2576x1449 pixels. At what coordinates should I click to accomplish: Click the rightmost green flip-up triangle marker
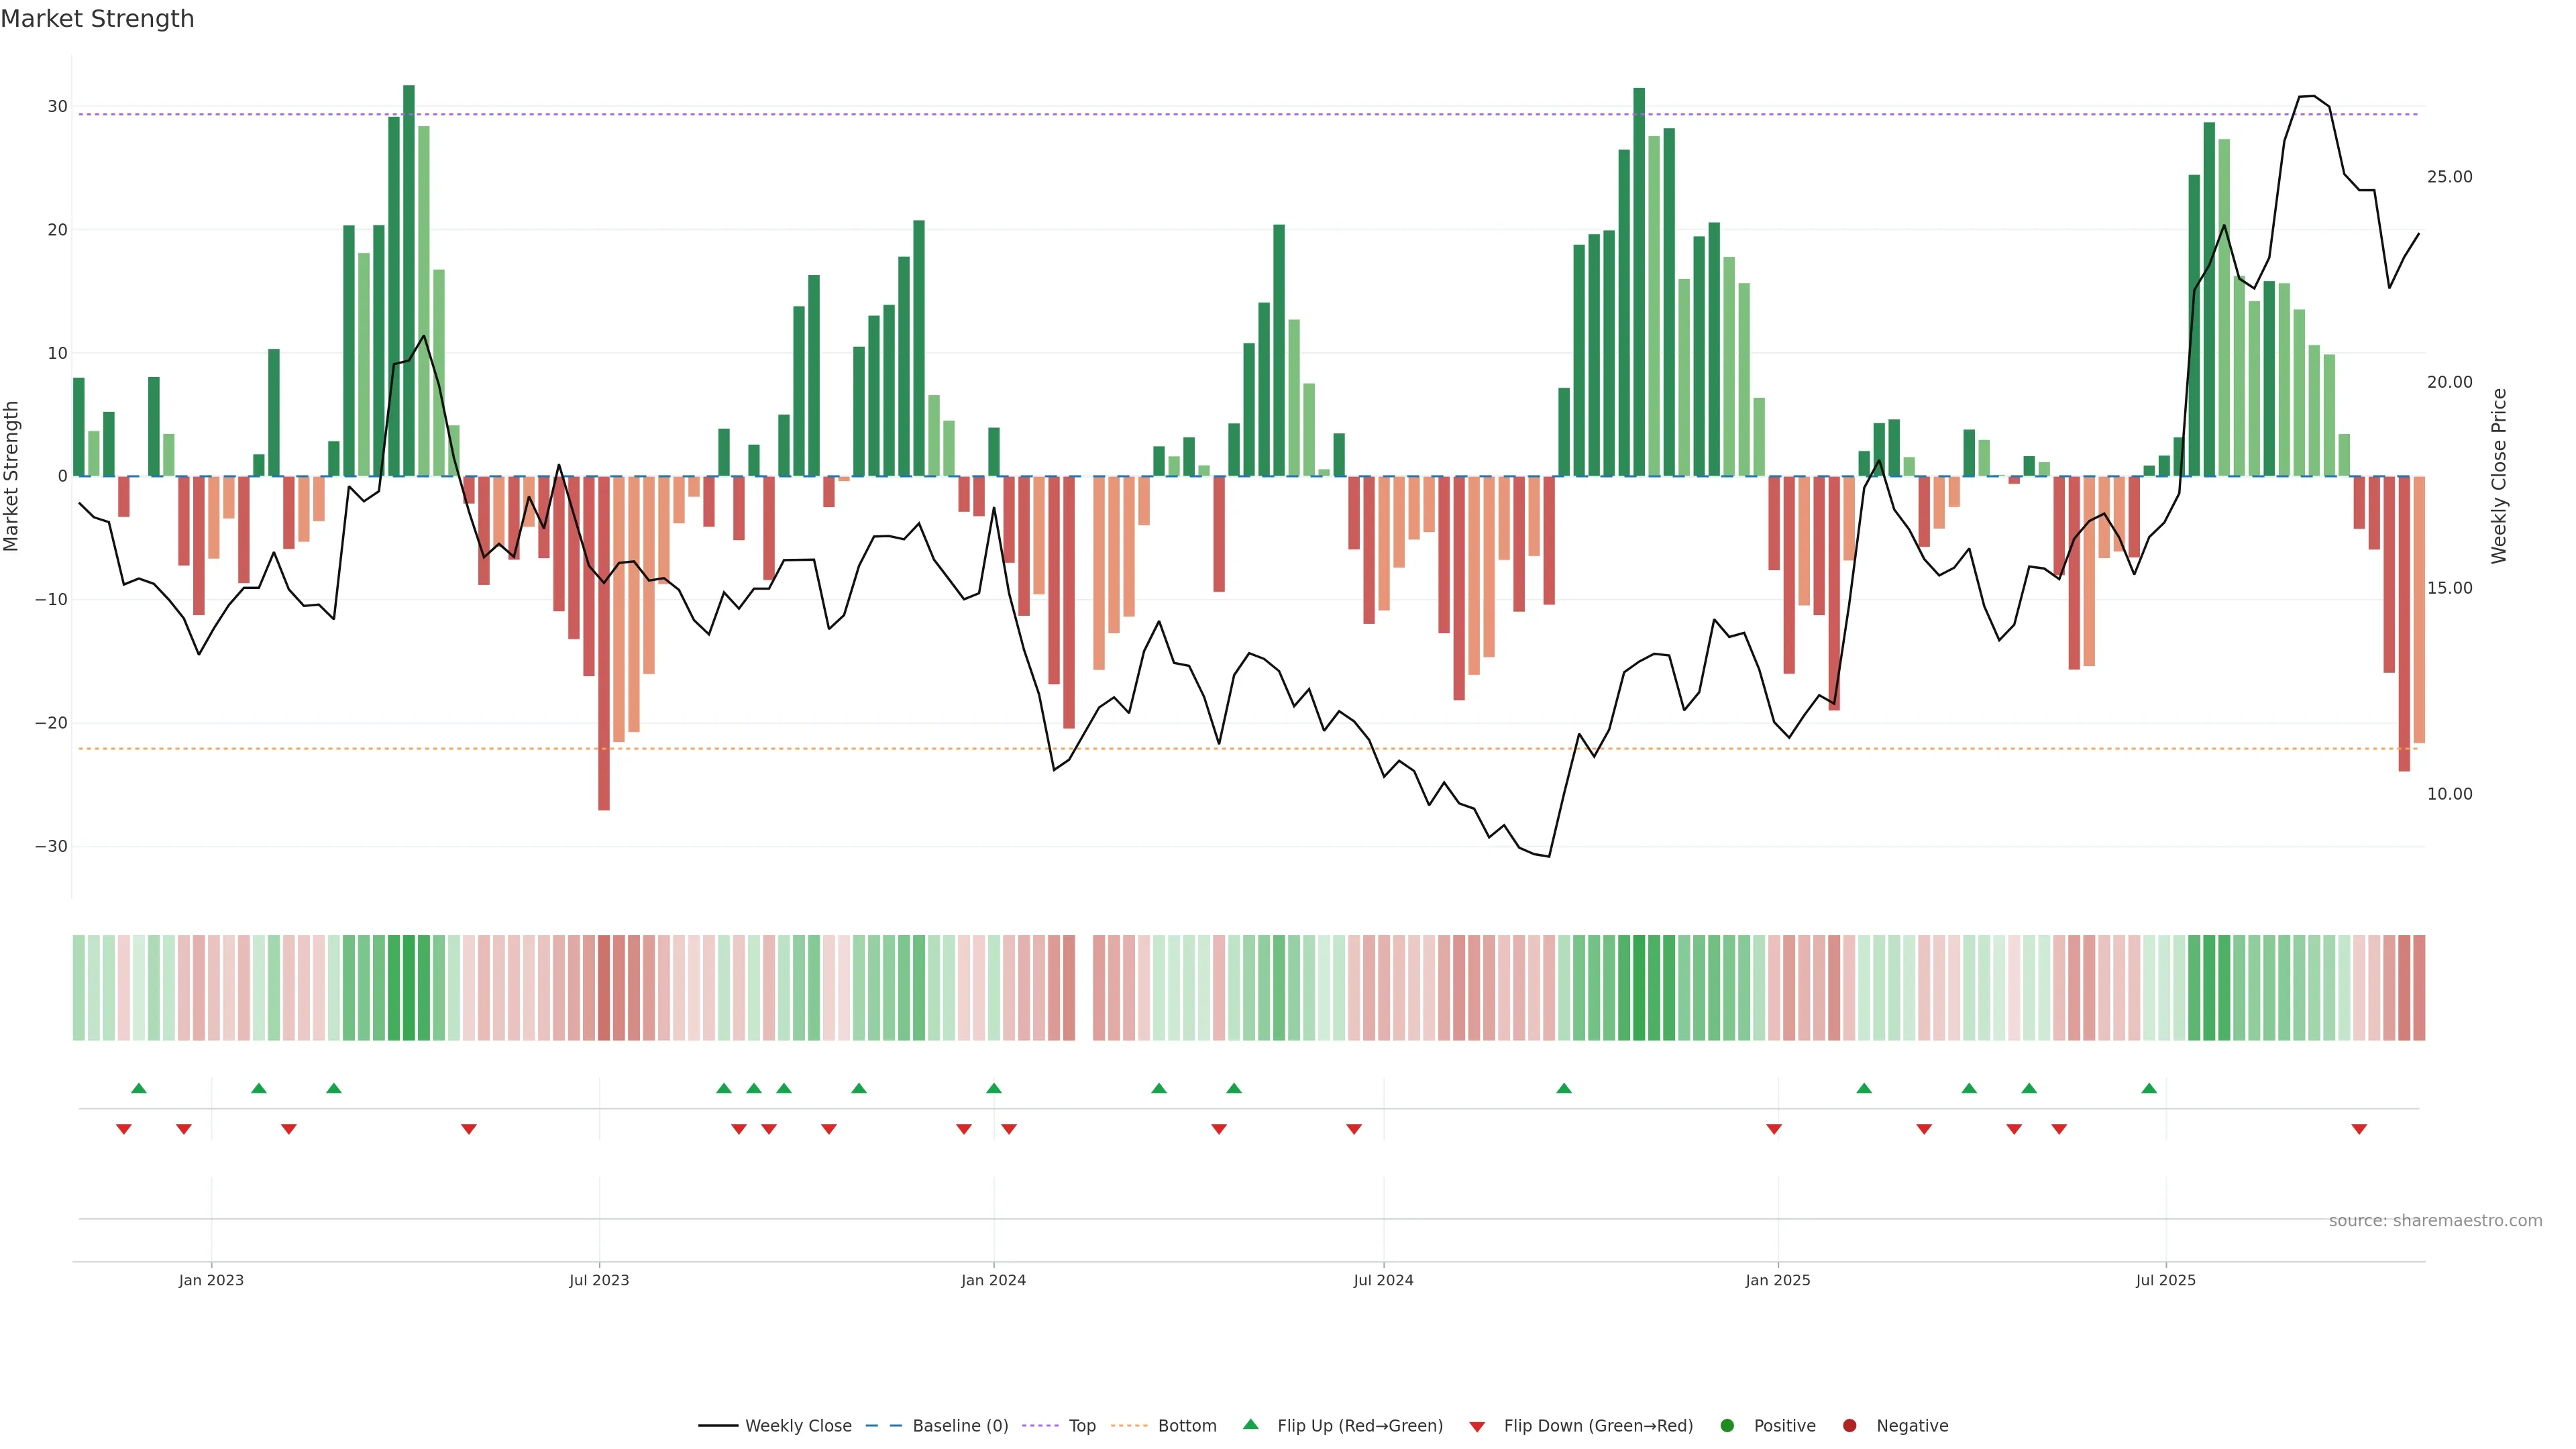click(2149, 1088)
